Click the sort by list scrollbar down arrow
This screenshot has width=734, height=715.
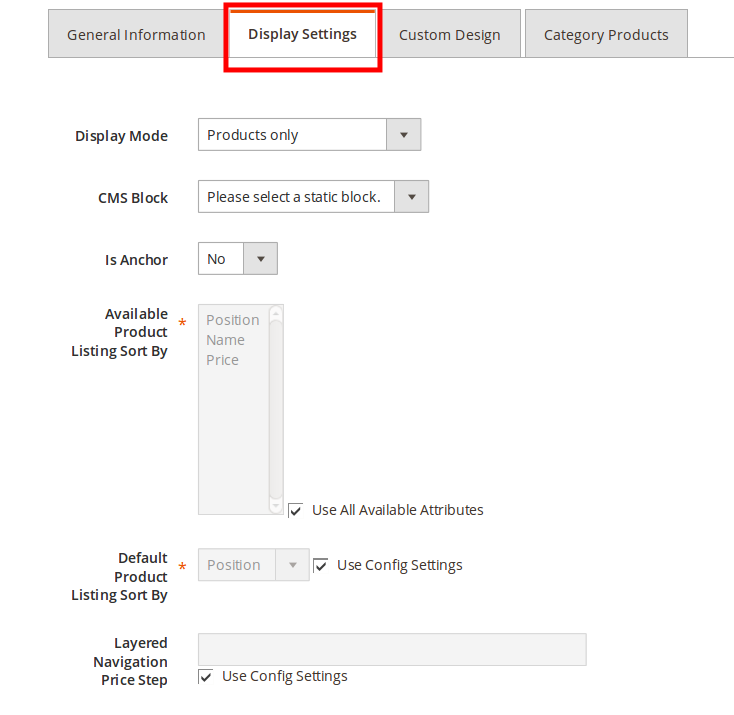(x=277, y=506)
